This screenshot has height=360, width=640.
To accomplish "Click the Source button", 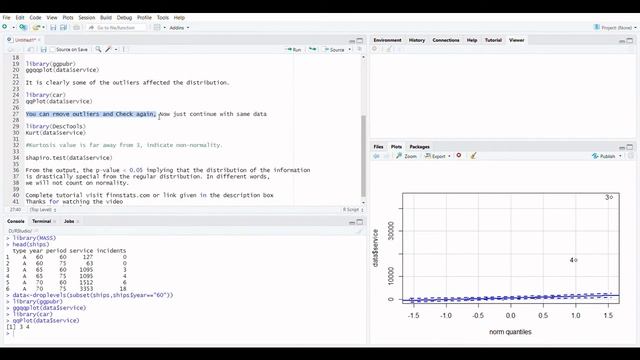I will (x=334, y=49).
